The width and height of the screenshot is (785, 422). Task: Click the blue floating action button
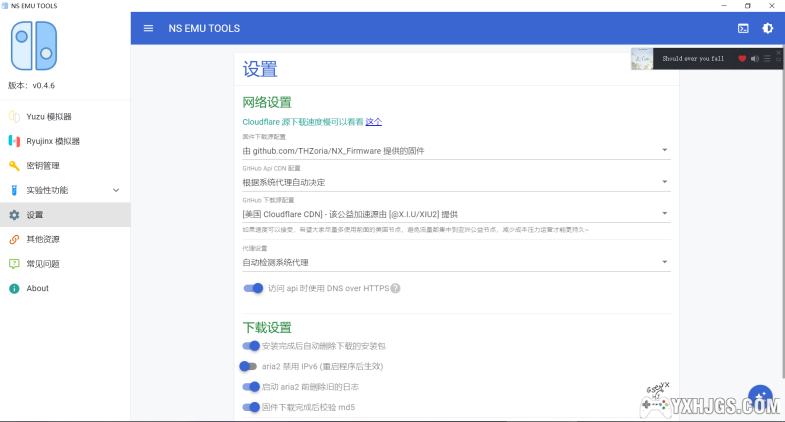point(760,397)
